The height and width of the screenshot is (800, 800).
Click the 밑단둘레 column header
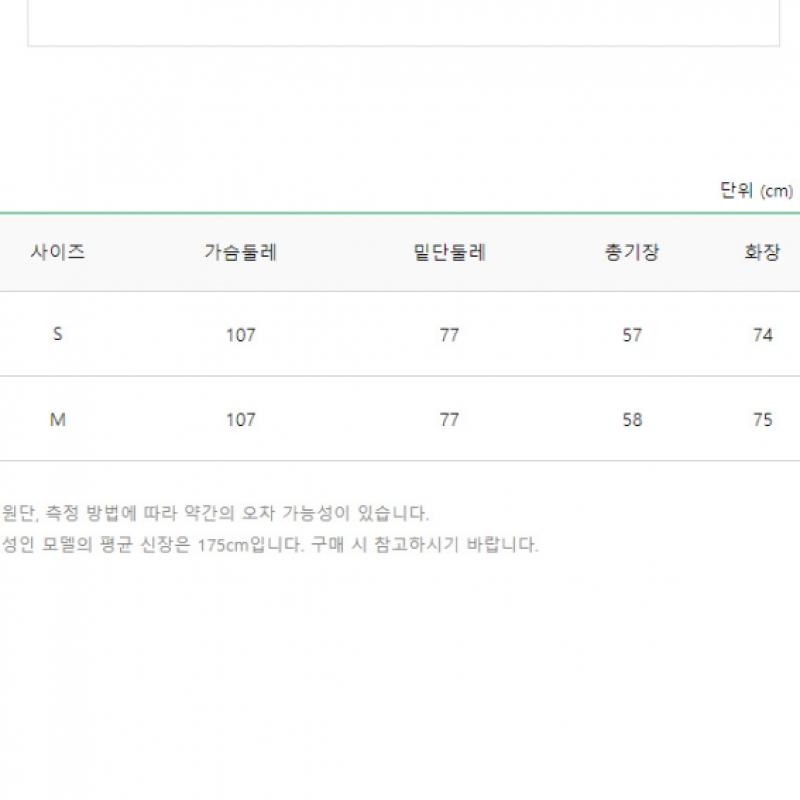[x=449, y=252]
